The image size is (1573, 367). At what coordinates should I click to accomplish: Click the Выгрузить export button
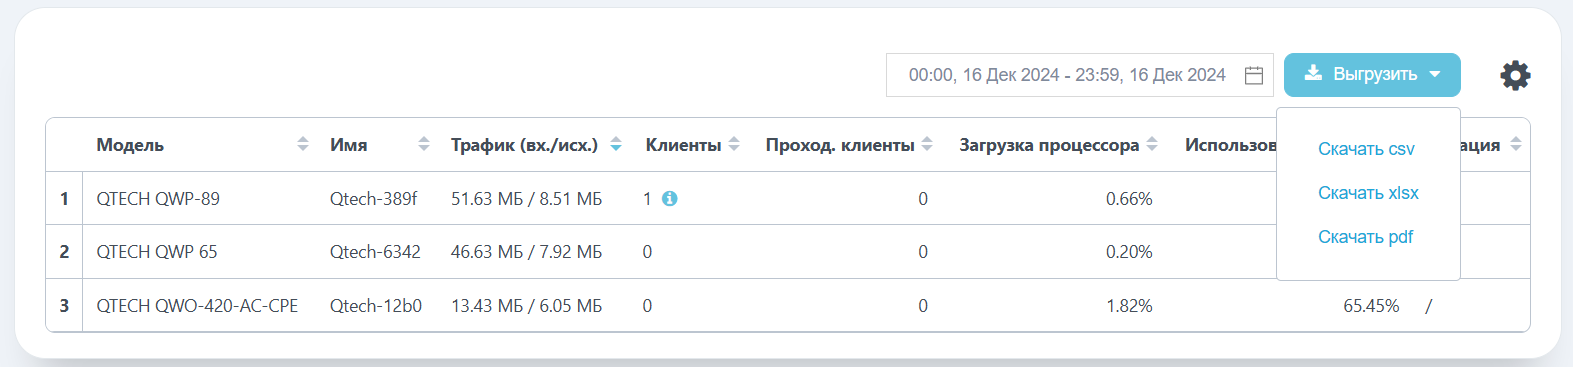point(1372,75)
